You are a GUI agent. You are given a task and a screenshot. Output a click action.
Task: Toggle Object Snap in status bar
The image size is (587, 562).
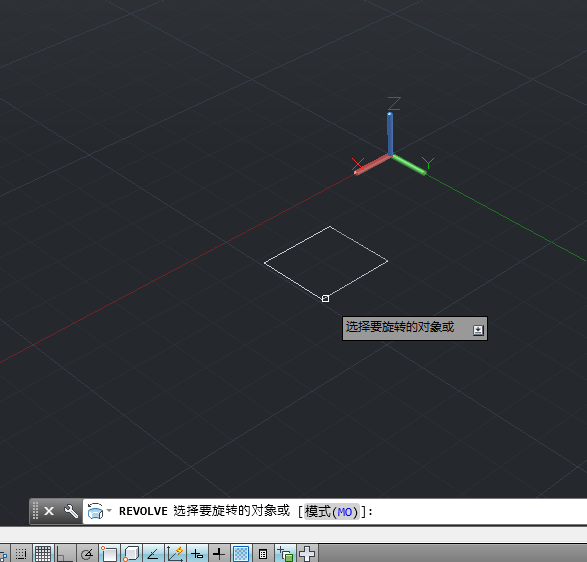click(109, 554)
